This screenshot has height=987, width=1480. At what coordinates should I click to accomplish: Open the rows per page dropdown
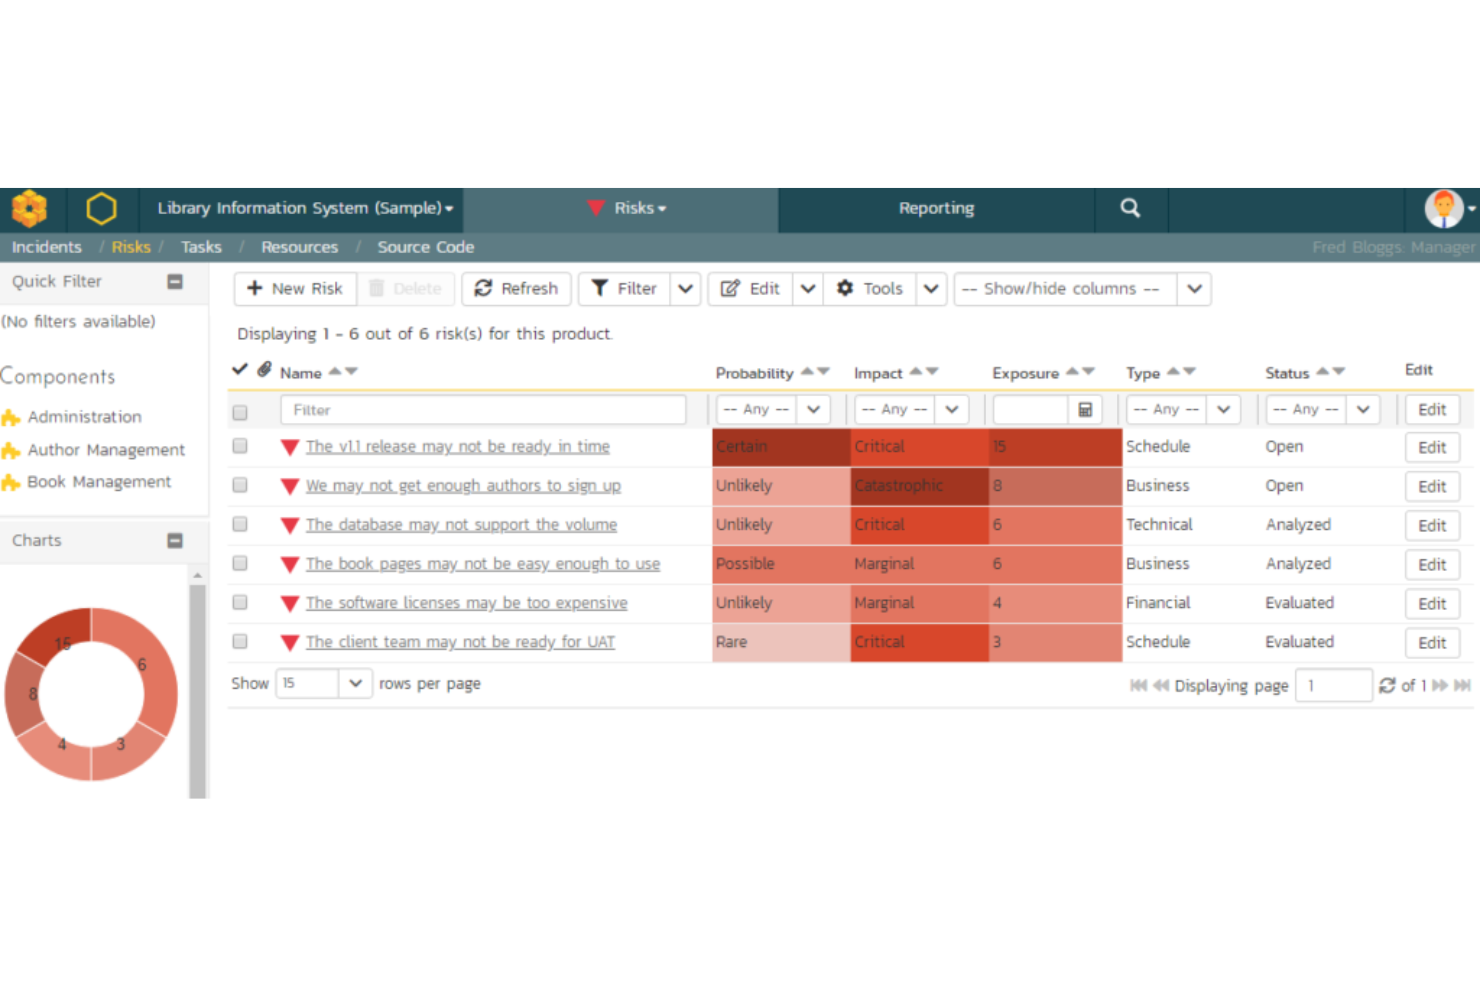(x=354, y=683)
